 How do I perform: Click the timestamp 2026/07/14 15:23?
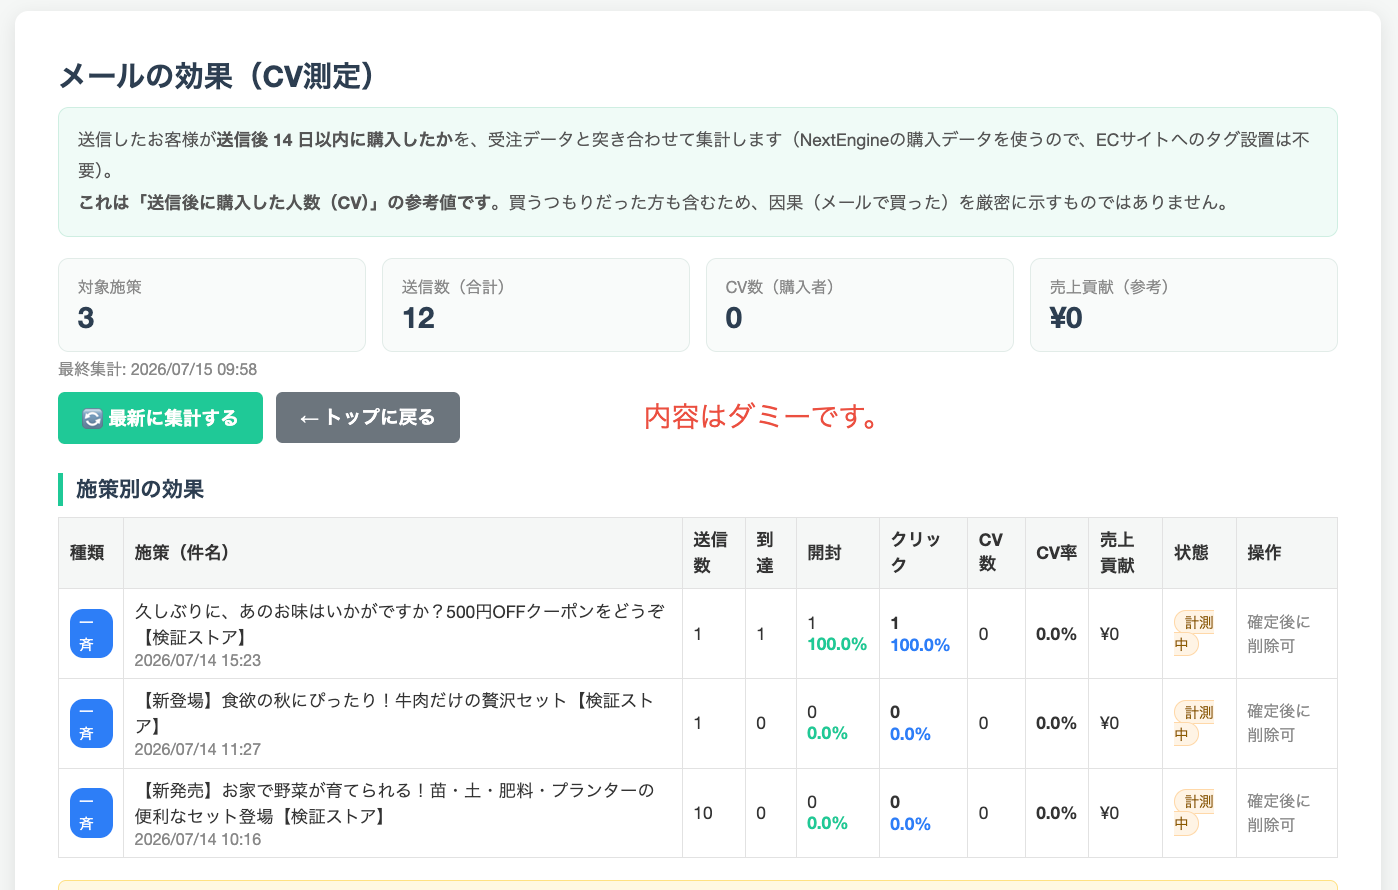click(198, 660)
